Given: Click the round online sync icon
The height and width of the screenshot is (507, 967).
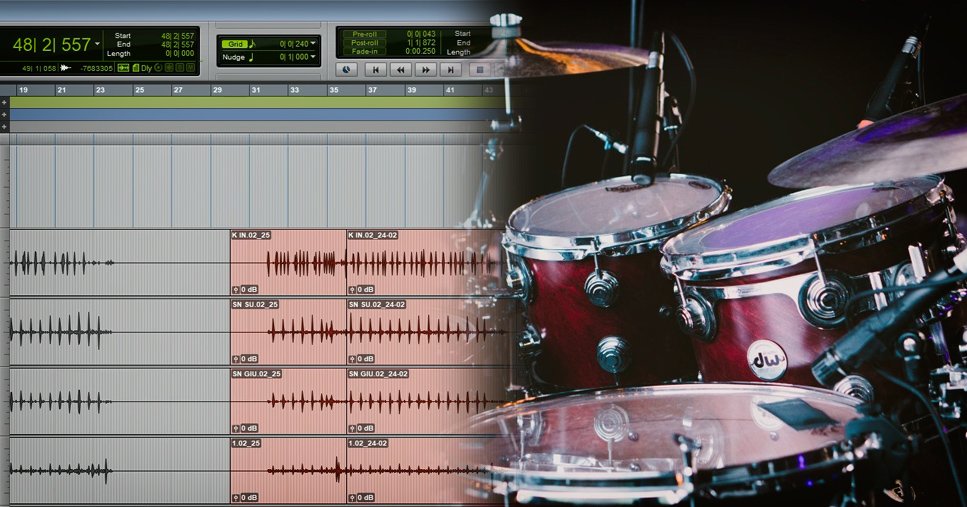Looking at the screenshot, I should 347,70.
